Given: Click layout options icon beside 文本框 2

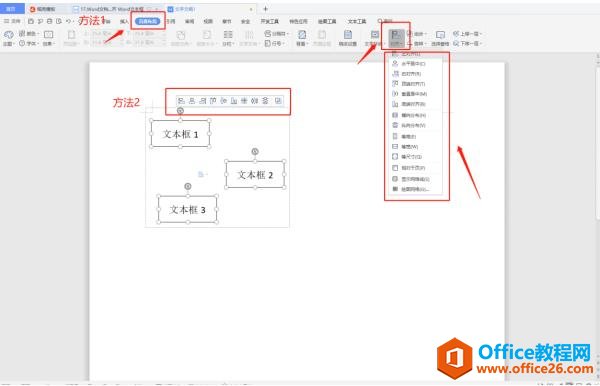Looking at the screenshot, I should [x=202, y=174].
